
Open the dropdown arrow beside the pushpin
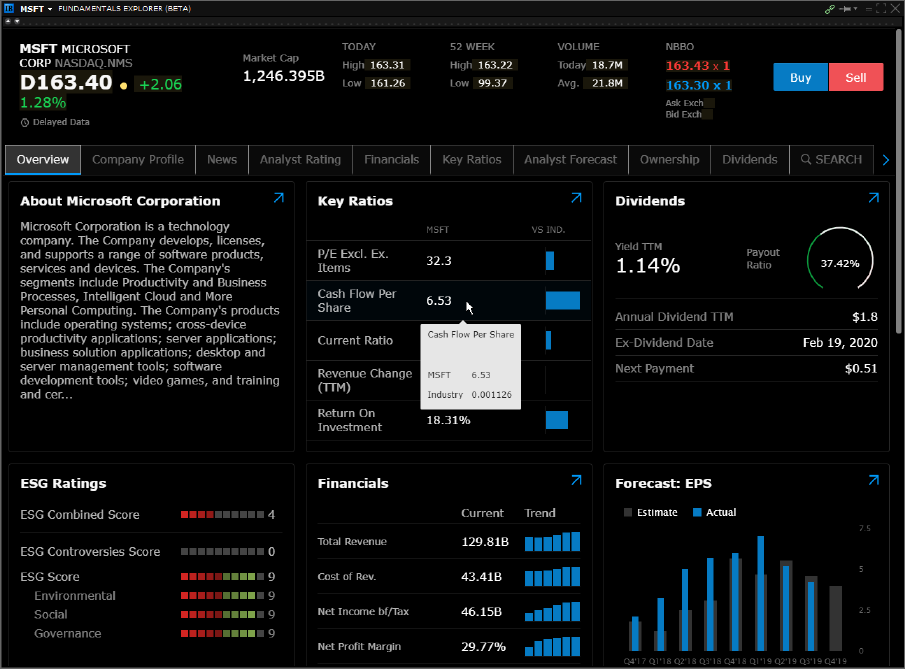click(855, 9)
